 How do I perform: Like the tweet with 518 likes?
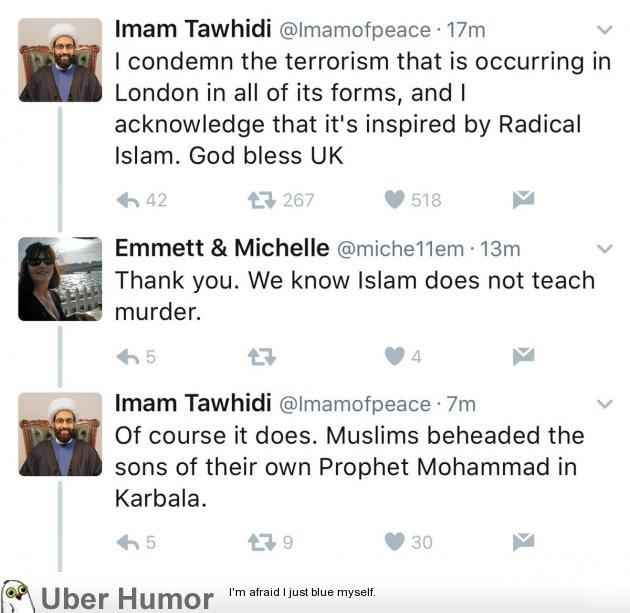394,200
